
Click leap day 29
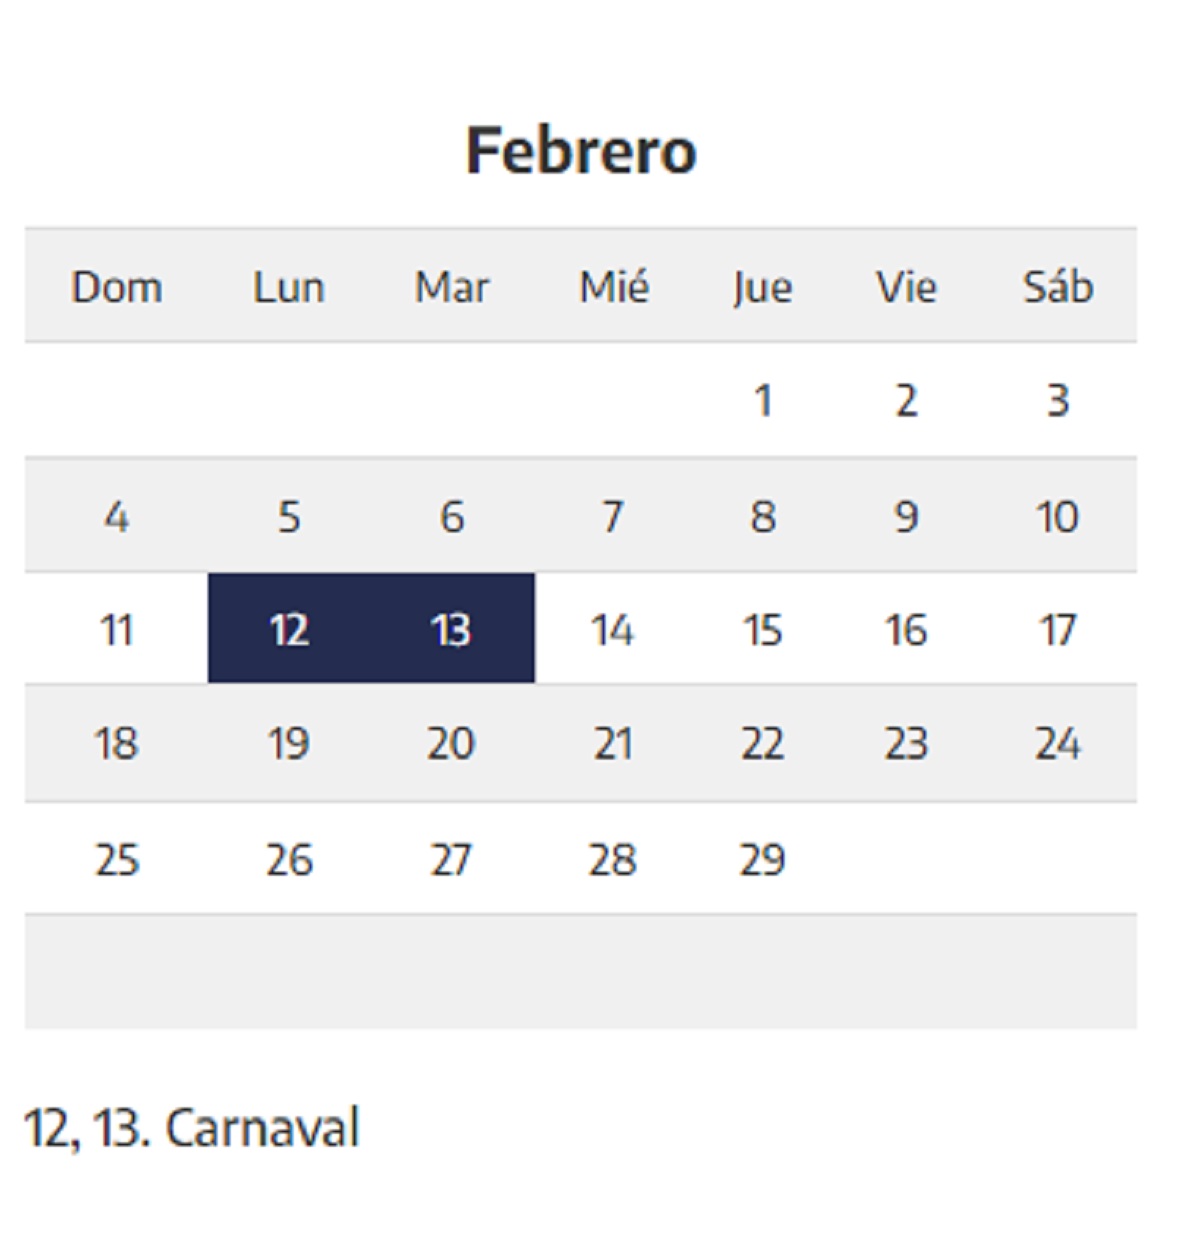pyautogui.click(x=763, y=860)
